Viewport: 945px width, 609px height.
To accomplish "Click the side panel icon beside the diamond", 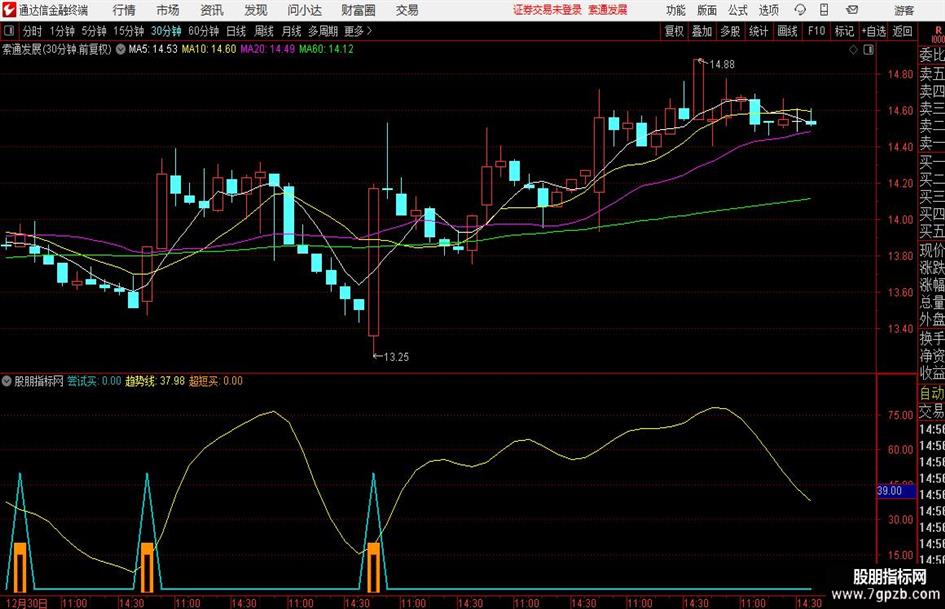I will (868, 50).
